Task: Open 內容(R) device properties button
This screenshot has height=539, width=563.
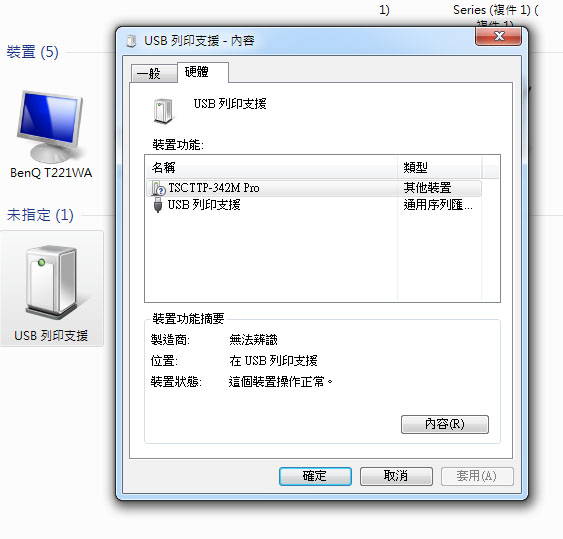Action: (445, 424)
